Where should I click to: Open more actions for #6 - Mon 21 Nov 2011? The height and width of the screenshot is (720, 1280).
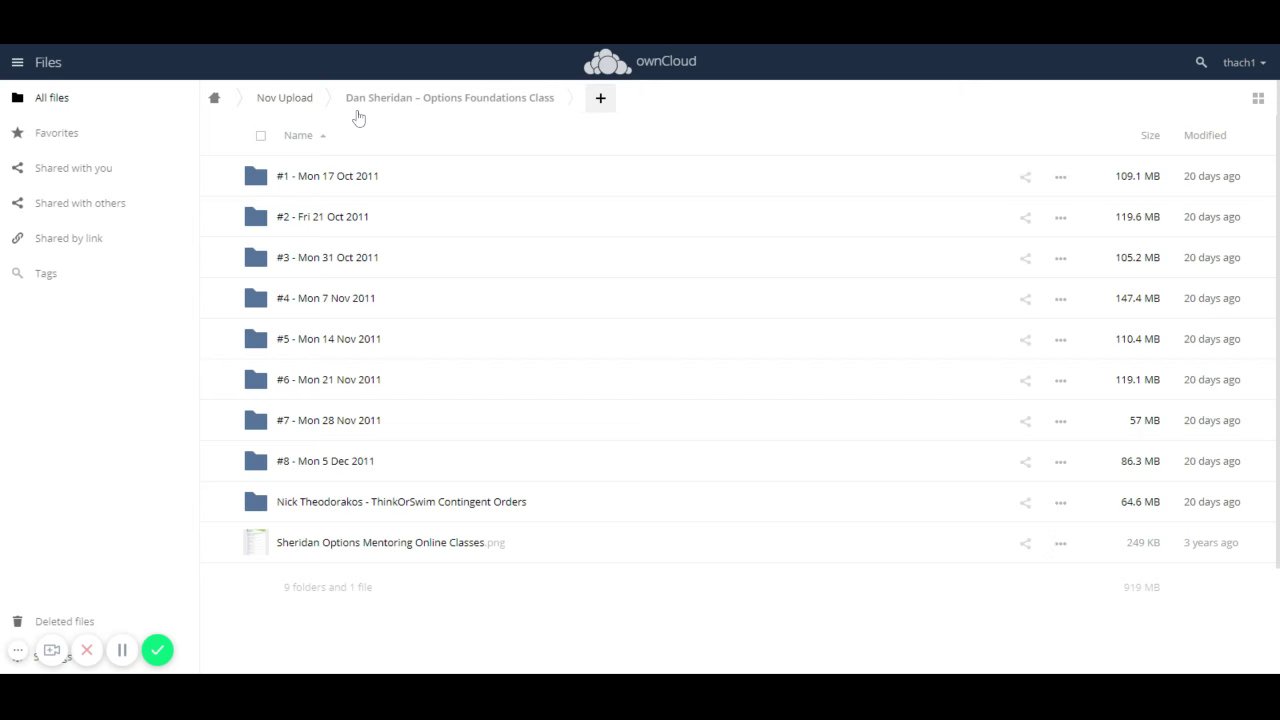[1060, 381]
